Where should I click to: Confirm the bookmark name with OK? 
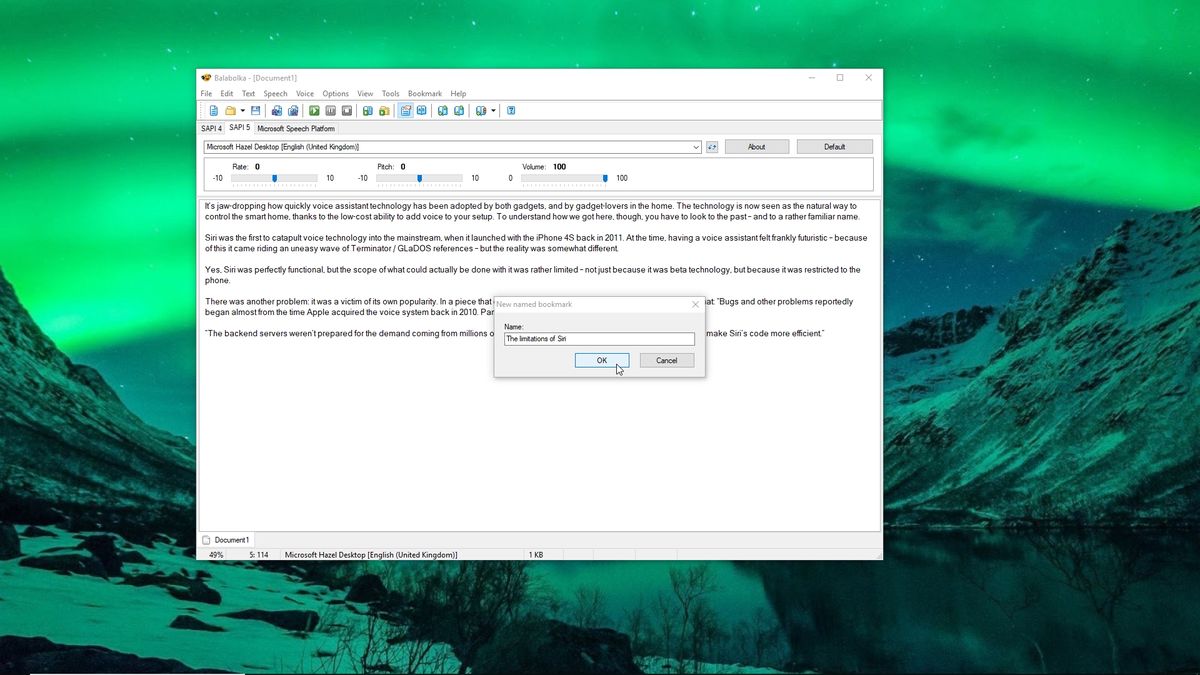(x=601, y=360)
